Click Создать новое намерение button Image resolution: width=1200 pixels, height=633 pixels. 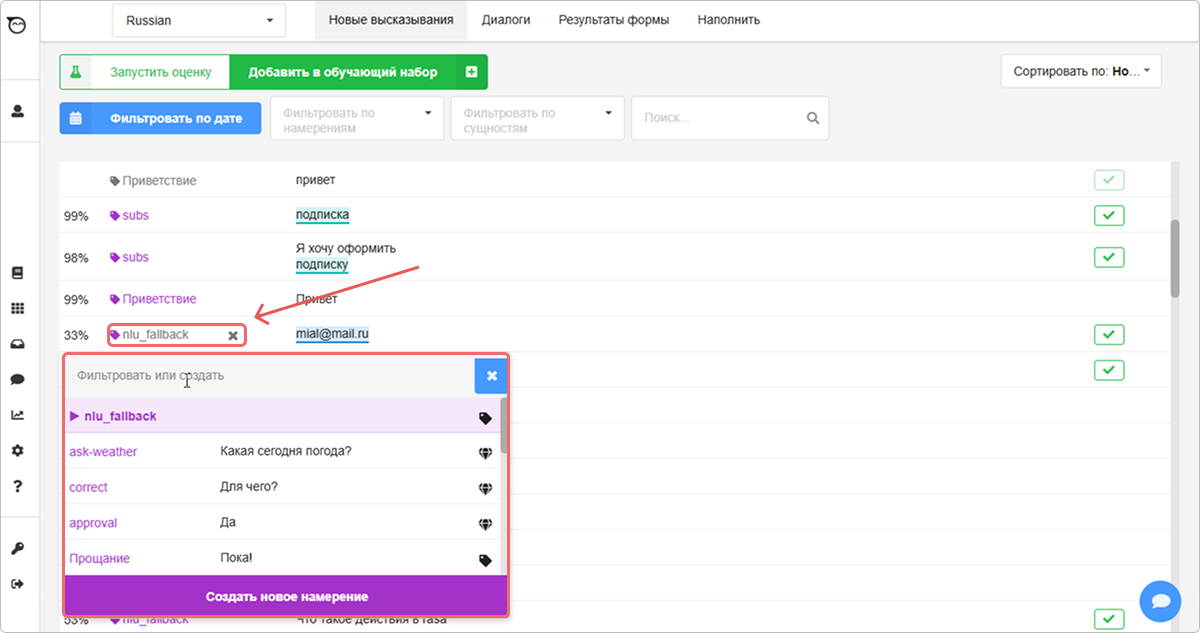pos(287,596)
